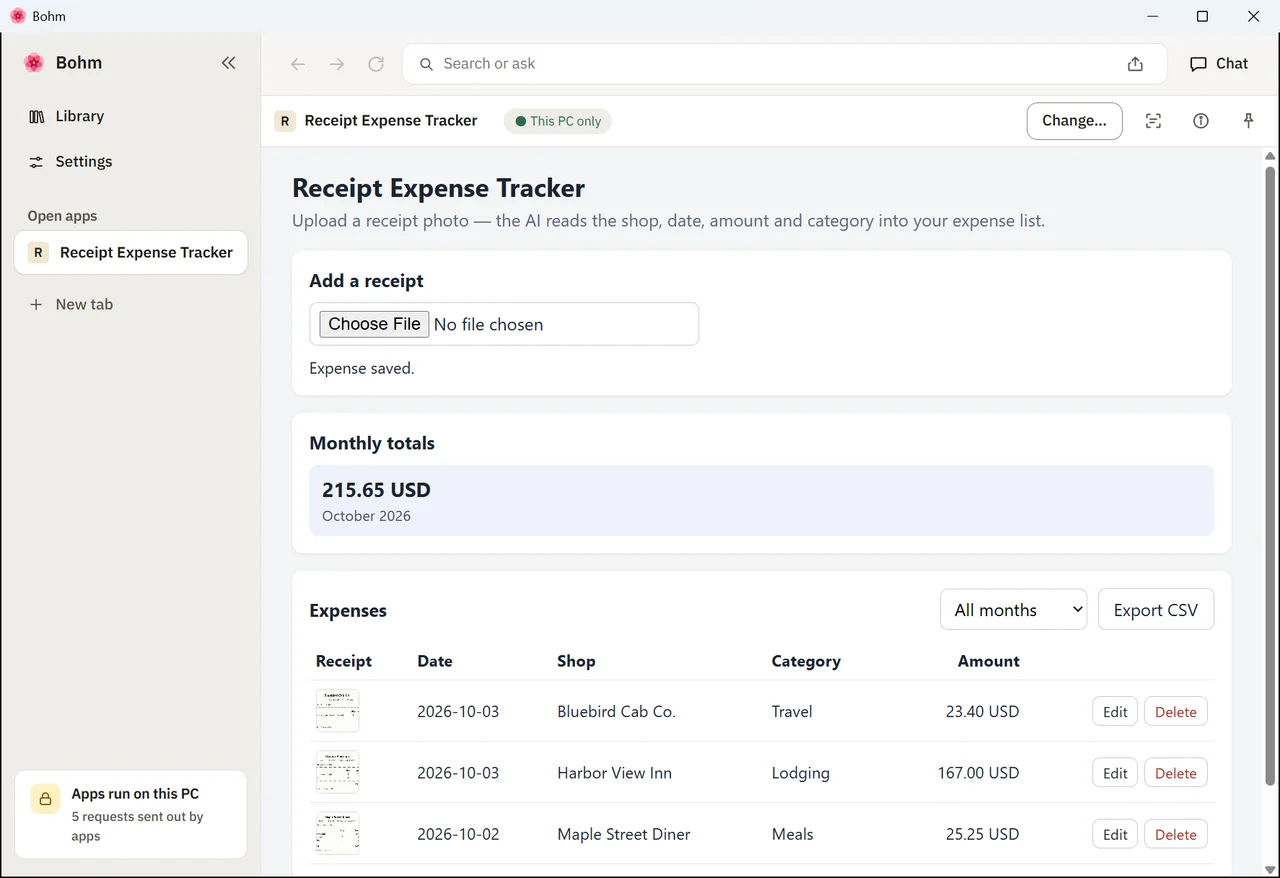Image resolution: width=1280 pixels, height=878 pixels.
Task: Click the Apps run on this PC notice
Action: [x=131, y=814]
